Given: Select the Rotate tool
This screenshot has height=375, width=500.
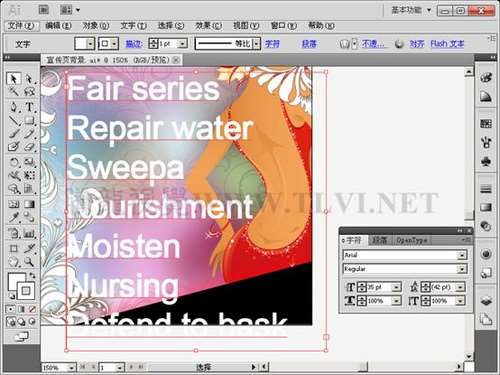Looking at the screenshot, I should pyautogui.click(x=14, y=162).
